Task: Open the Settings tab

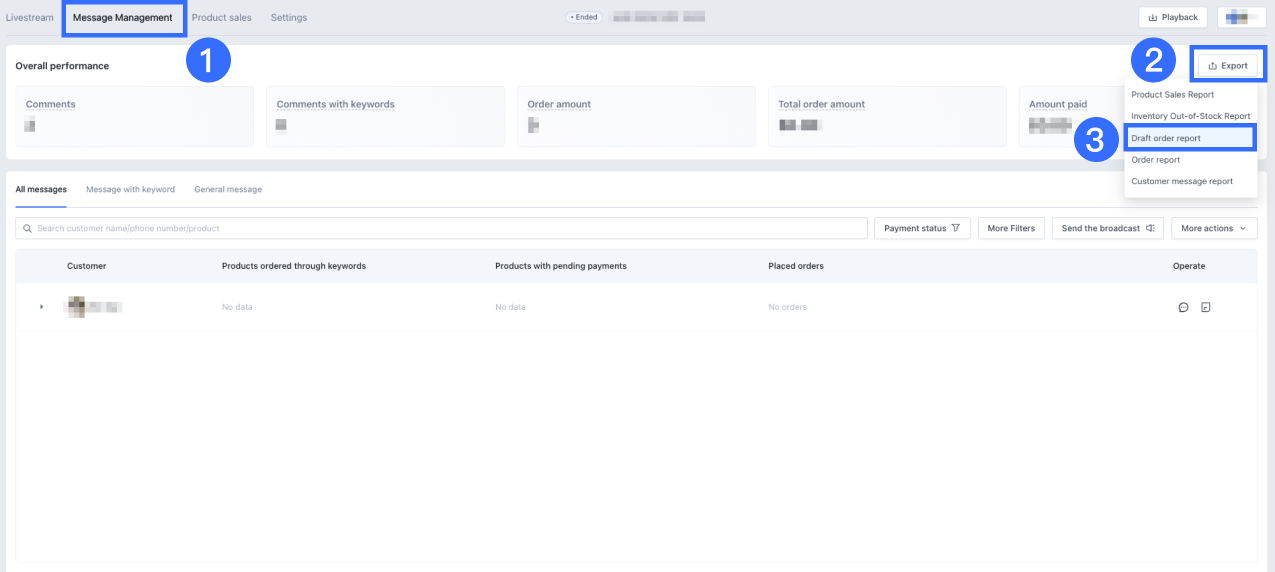Action: (x=289, y=18)
